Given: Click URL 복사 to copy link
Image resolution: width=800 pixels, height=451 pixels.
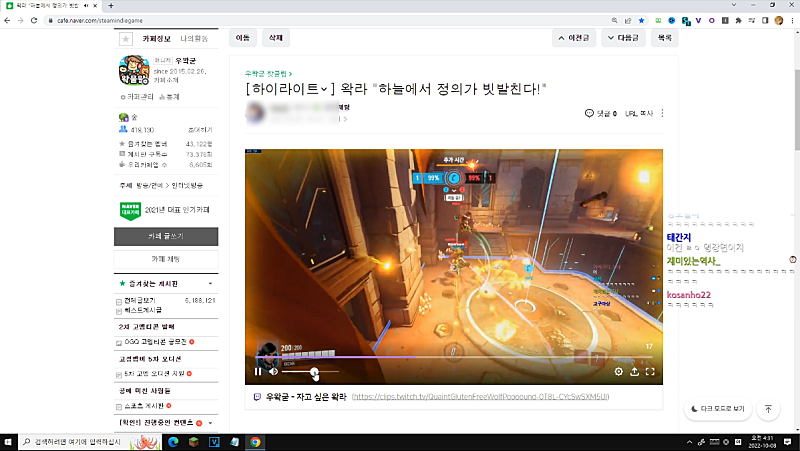Looking at the screenshot, I should point(639,113).
